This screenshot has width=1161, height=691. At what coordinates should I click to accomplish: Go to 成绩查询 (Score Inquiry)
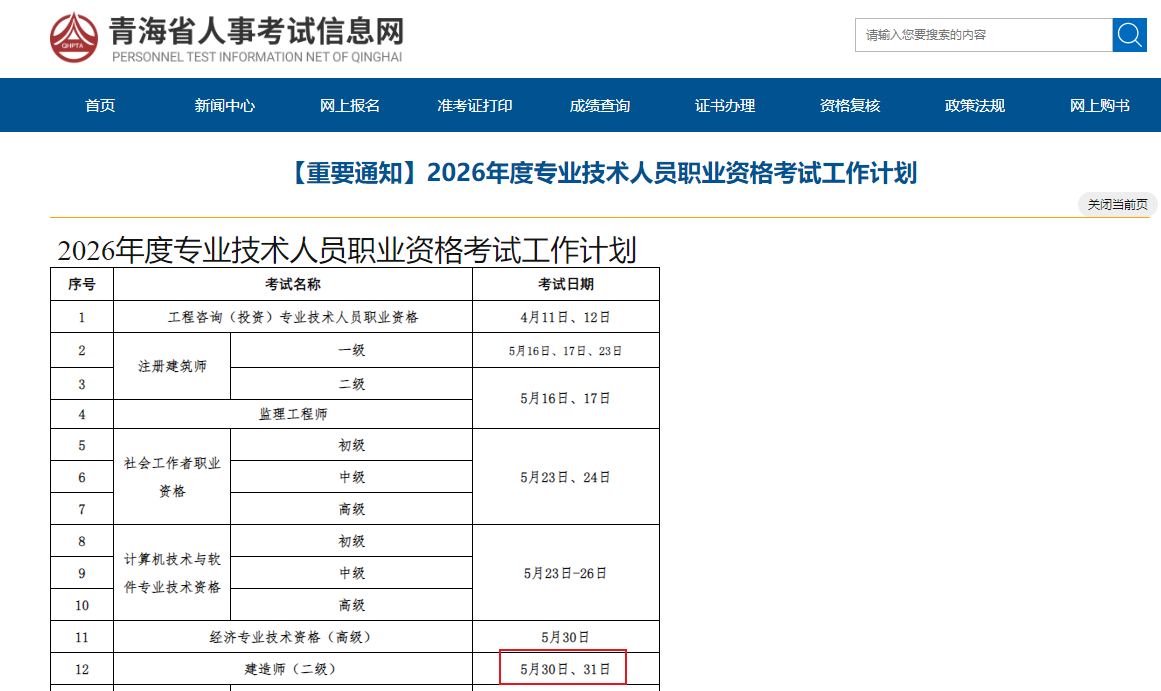click(x=599, y=105)
